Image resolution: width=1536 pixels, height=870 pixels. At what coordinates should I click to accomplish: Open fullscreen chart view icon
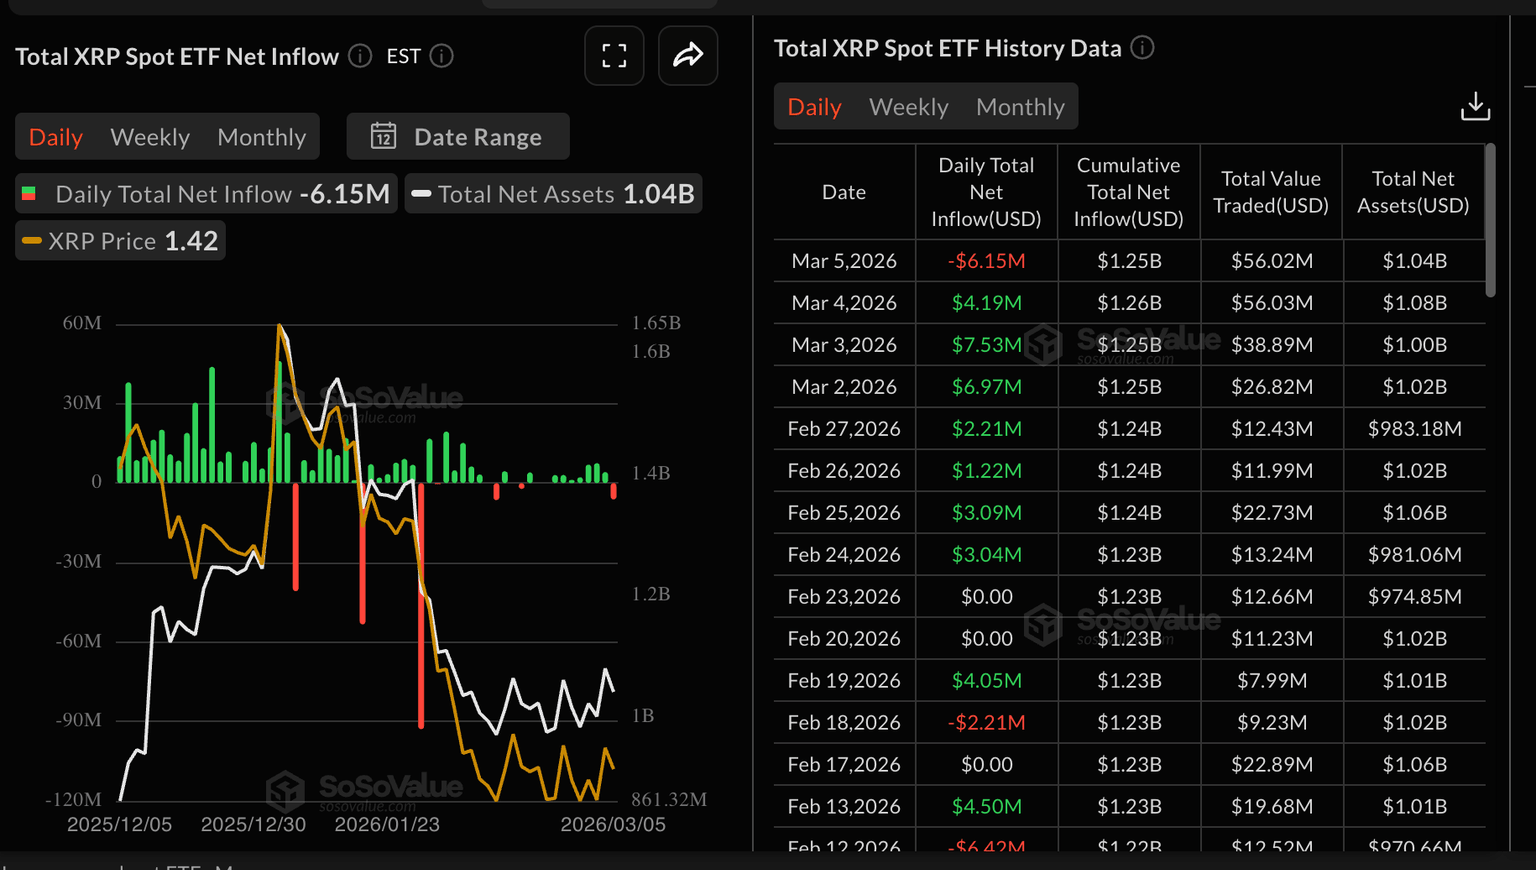pyautogui.click(x=614, y=56)
